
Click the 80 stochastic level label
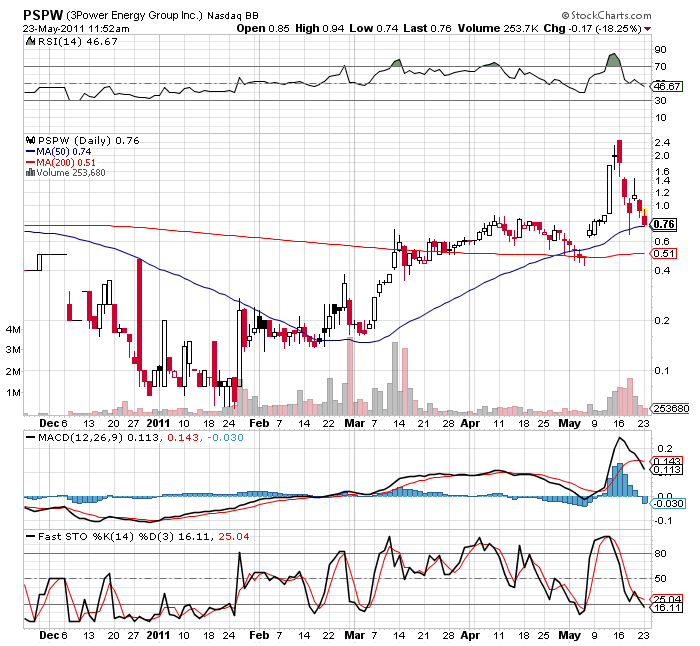click(x=660, y=554)
